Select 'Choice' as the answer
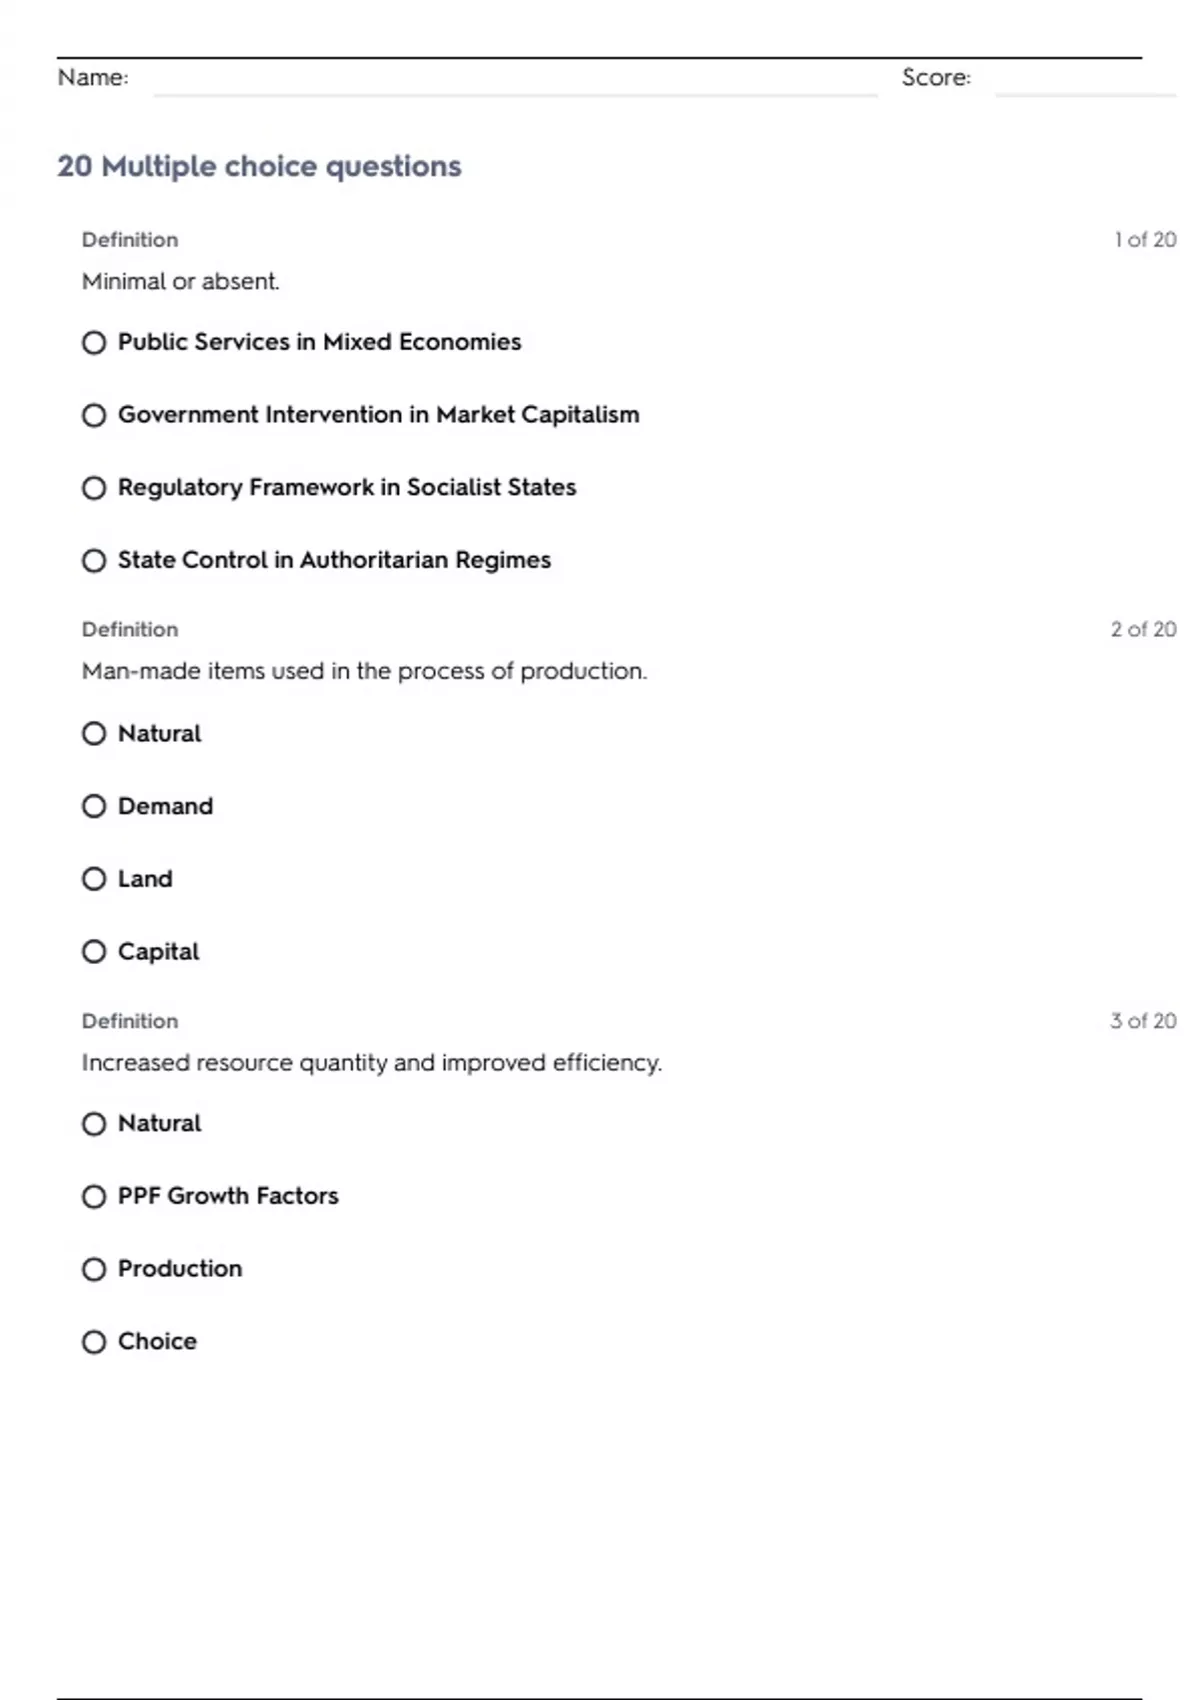 pos(94,1342)
